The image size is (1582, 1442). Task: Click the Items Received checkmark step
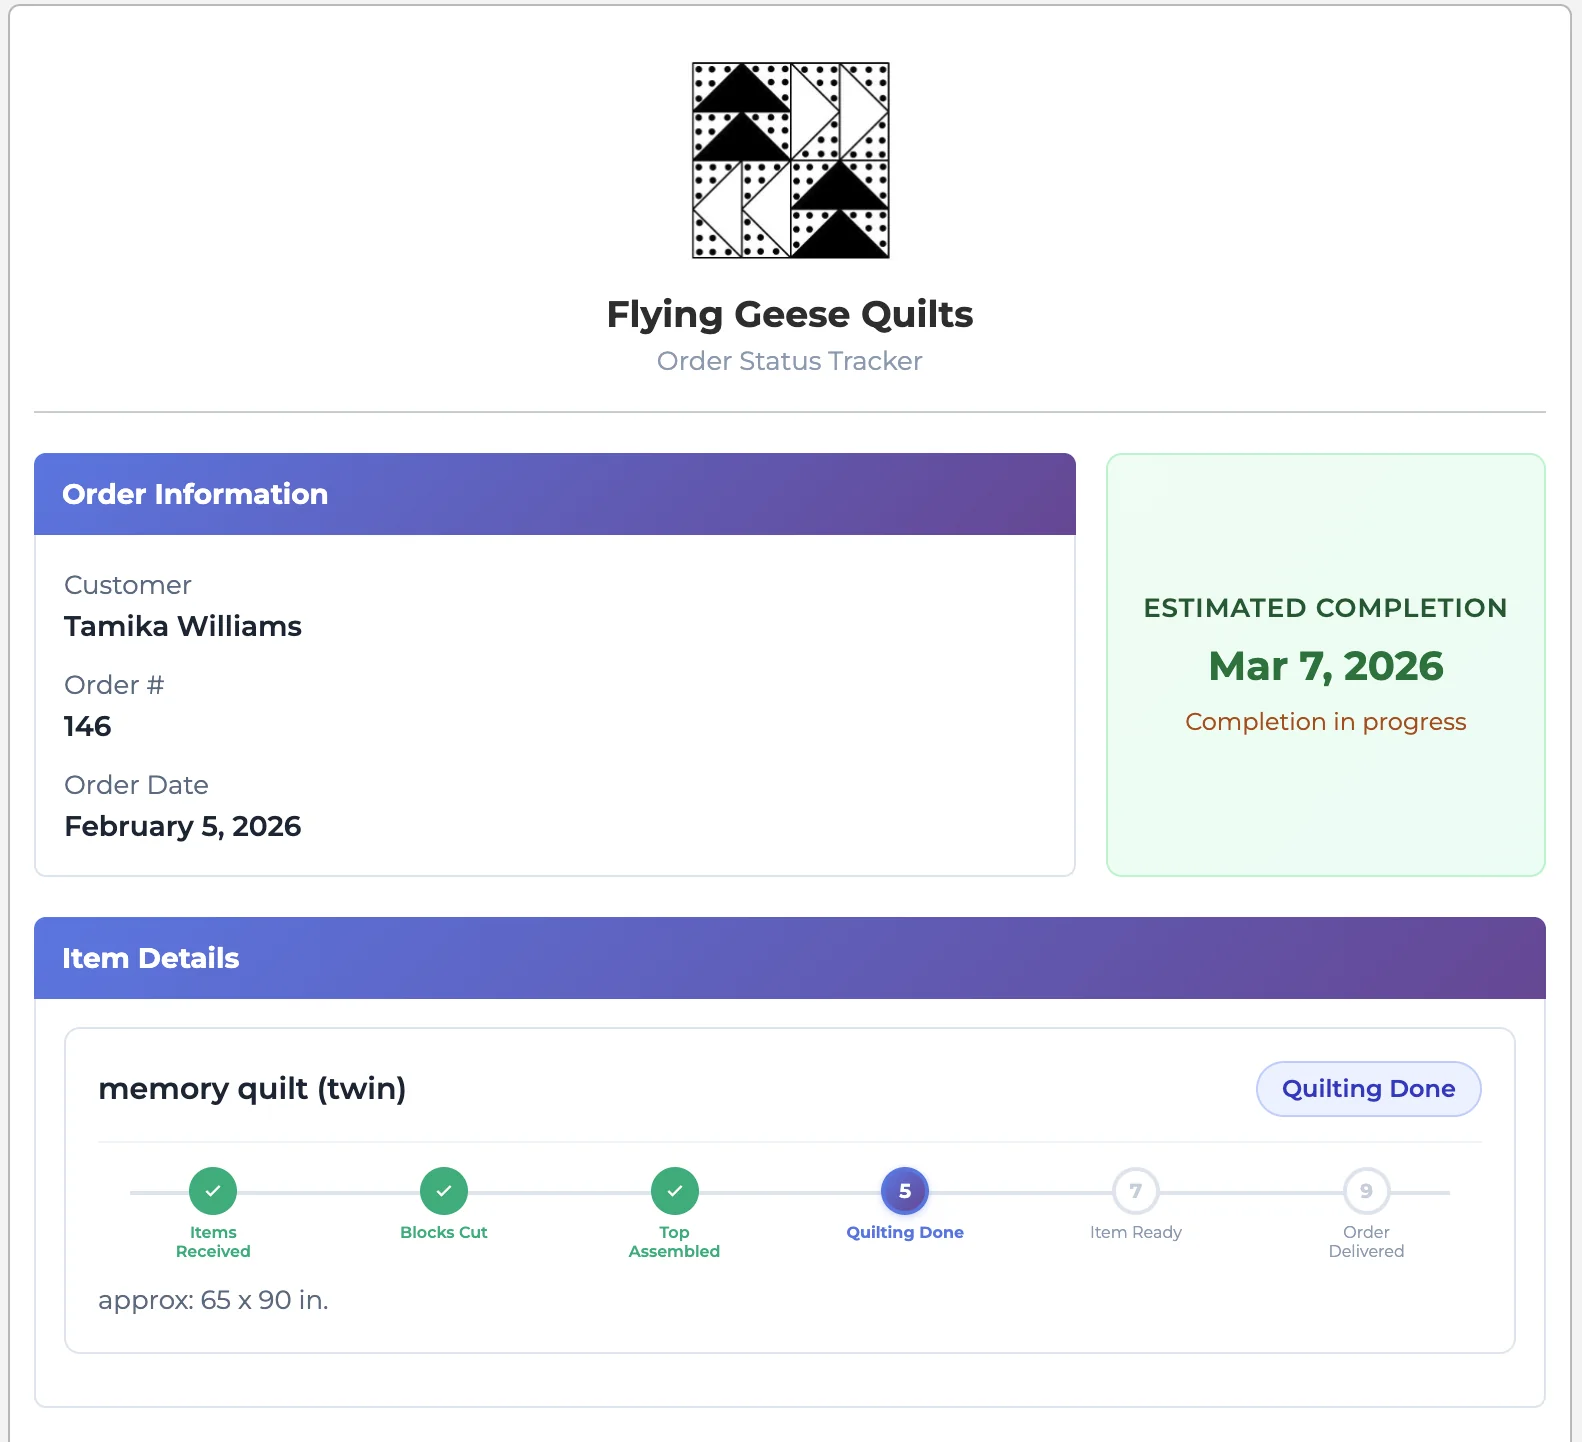tap(213, 1191)
